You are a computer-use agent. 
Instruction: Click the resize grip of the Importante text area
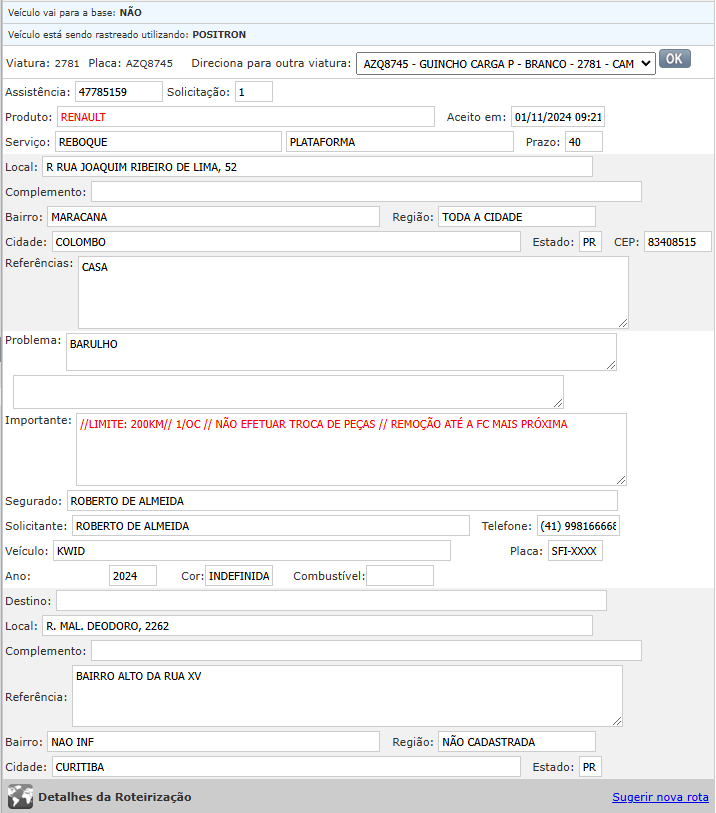(621, 480)
